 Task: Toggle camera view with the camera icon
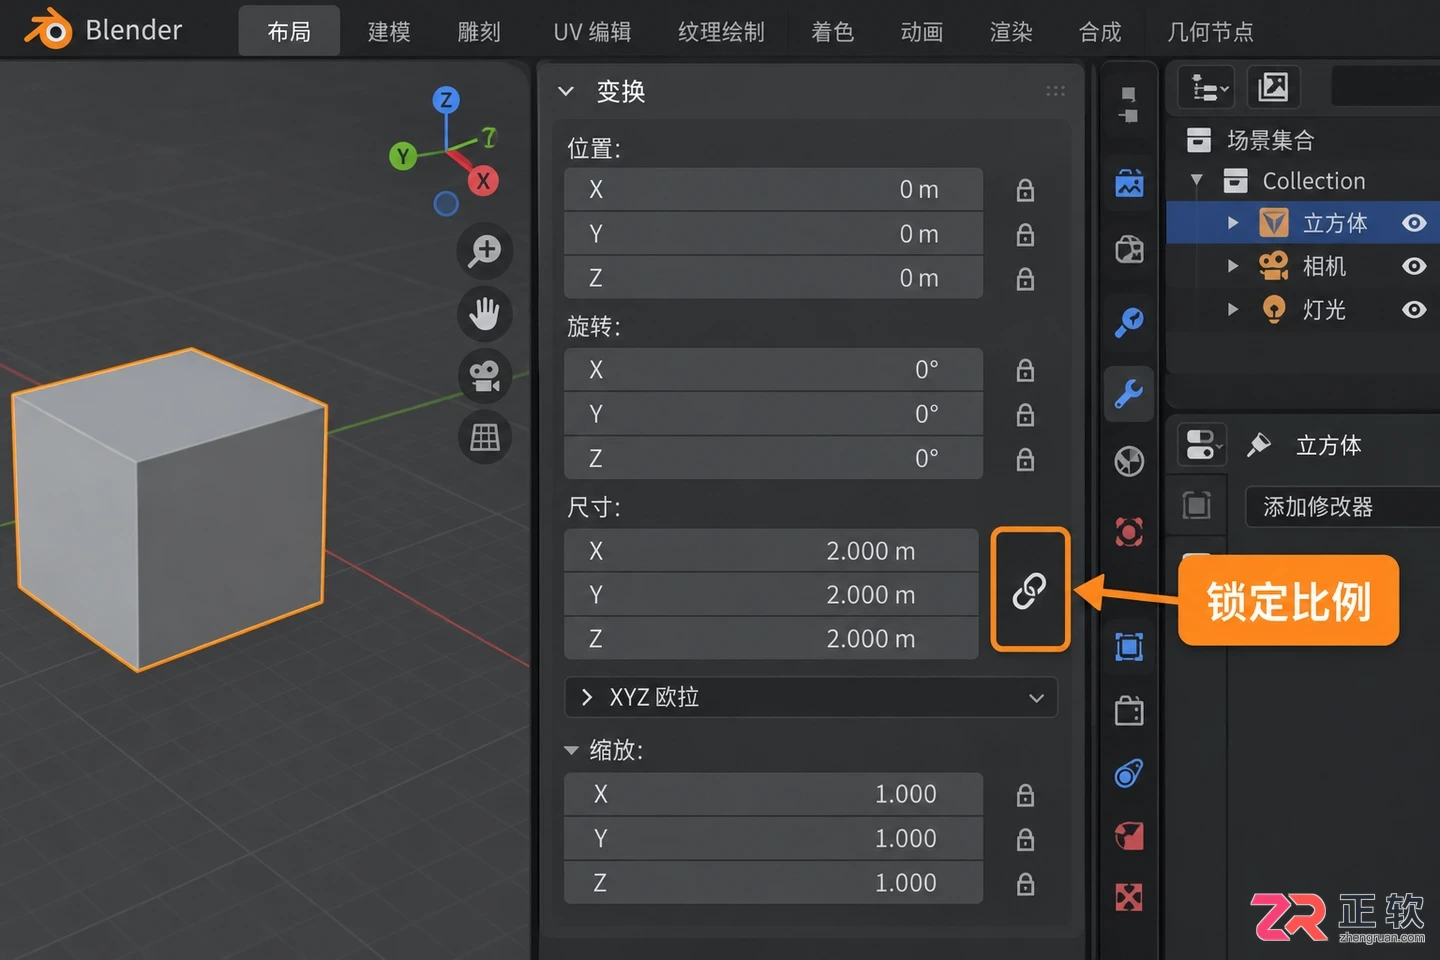point(485,376)
